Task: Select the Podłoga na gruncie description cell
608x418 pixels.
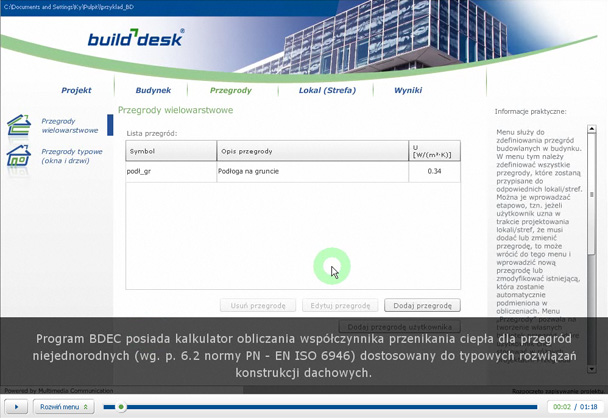Action: [313, 171]
